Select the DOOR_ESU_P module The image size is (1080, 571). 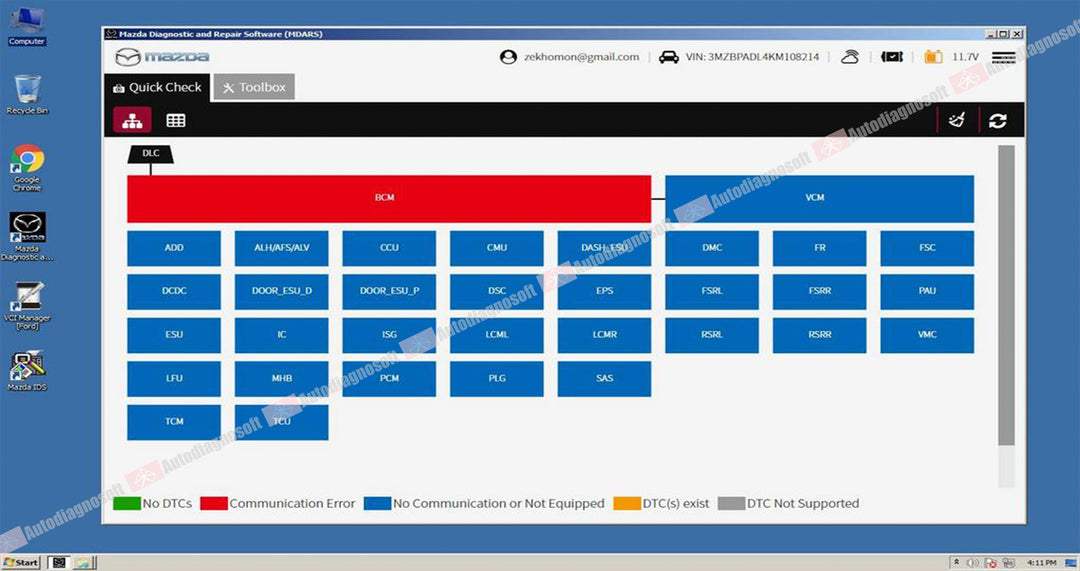pos(389,291)
